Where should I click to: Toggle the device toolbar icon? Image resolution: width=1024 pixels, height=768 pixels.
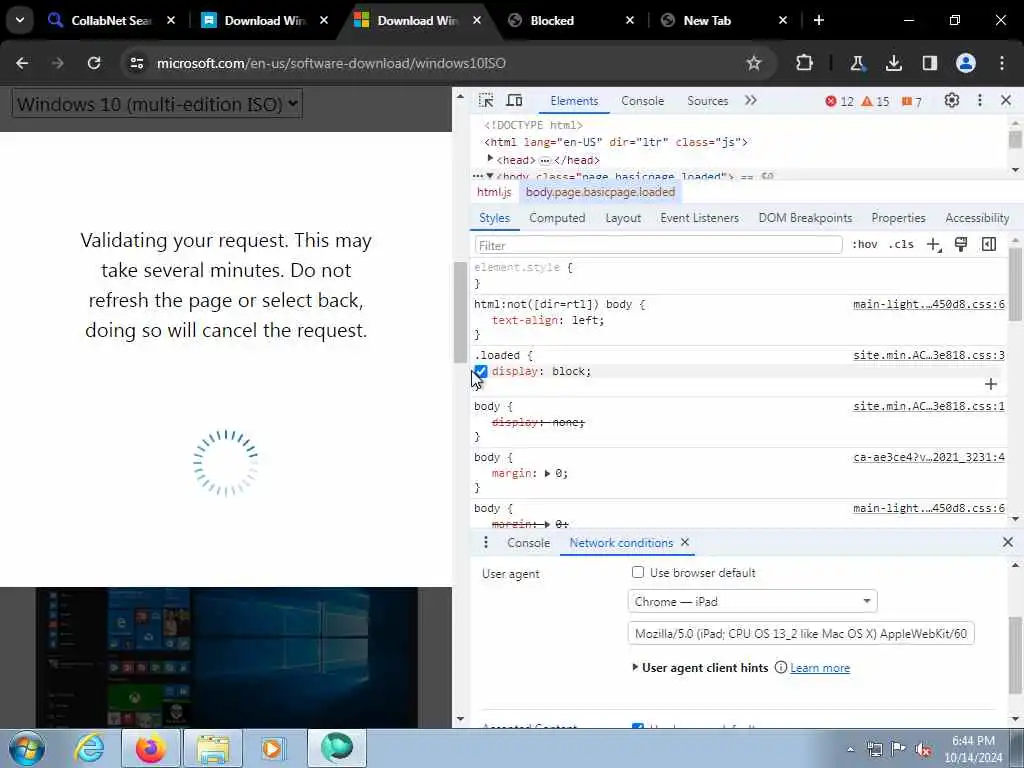(x=515, y=101)
